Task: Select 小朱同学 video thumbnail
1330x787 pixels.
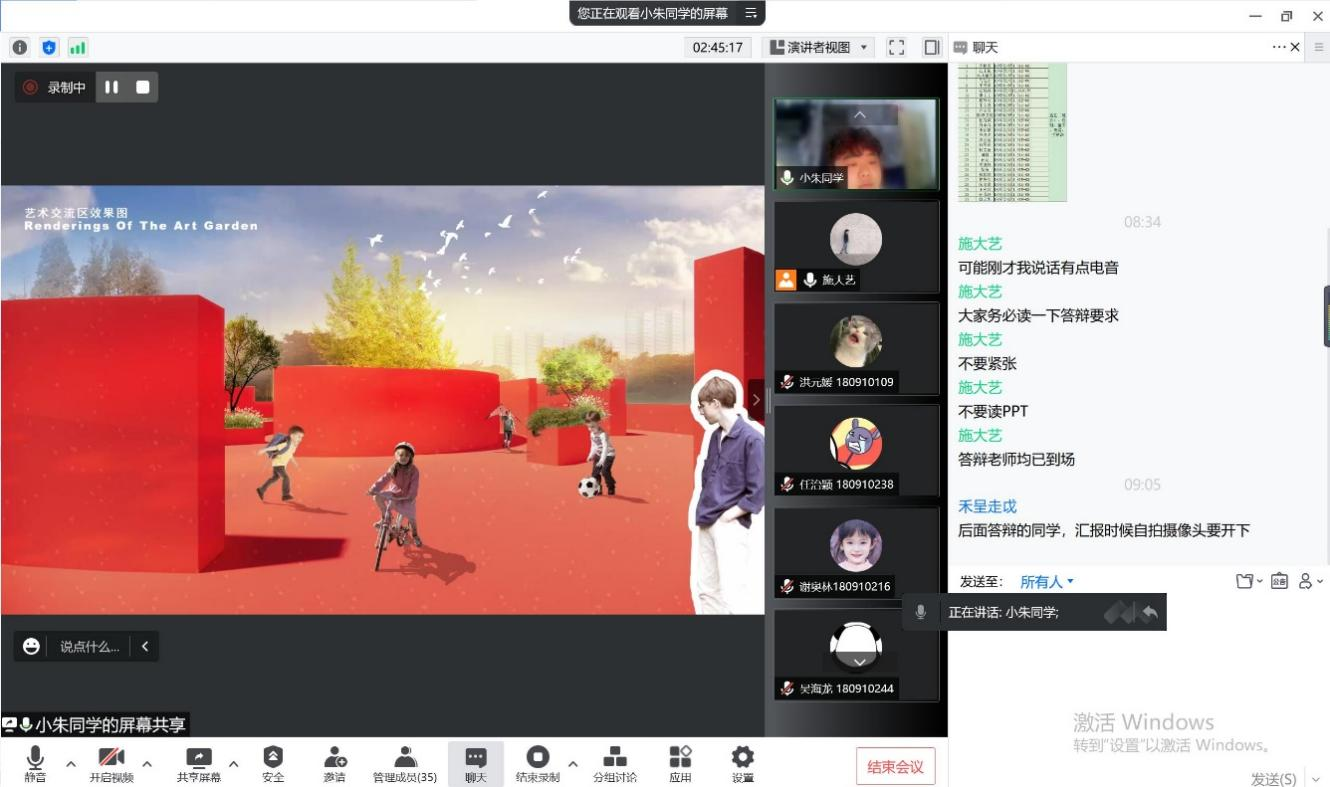Action: pos(857,145)
